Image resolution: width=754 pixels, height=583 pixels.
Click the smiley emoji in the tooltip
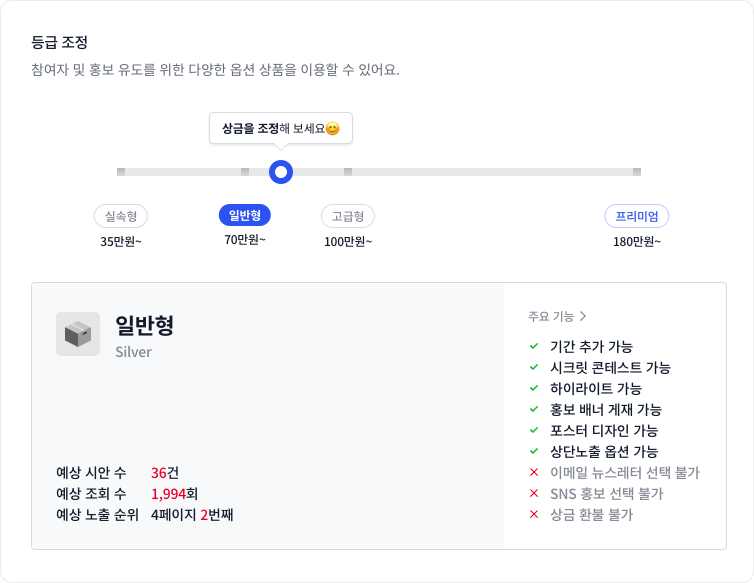click(x=333, y=128)
